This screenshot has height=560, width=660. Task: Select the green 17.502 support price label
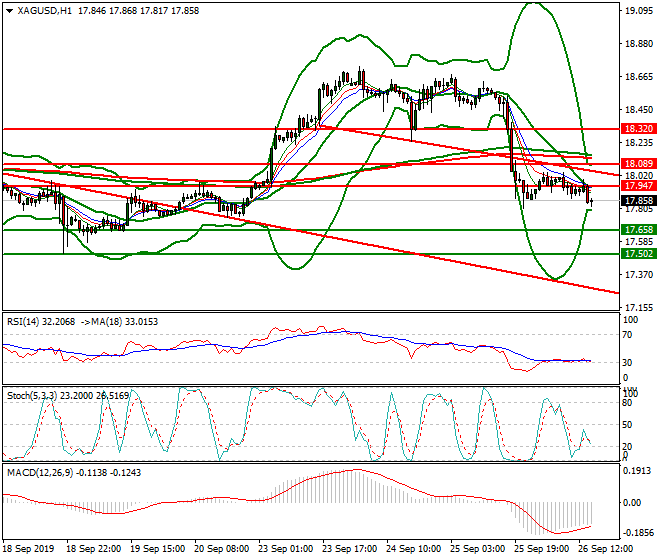click(x=639, y=254)
